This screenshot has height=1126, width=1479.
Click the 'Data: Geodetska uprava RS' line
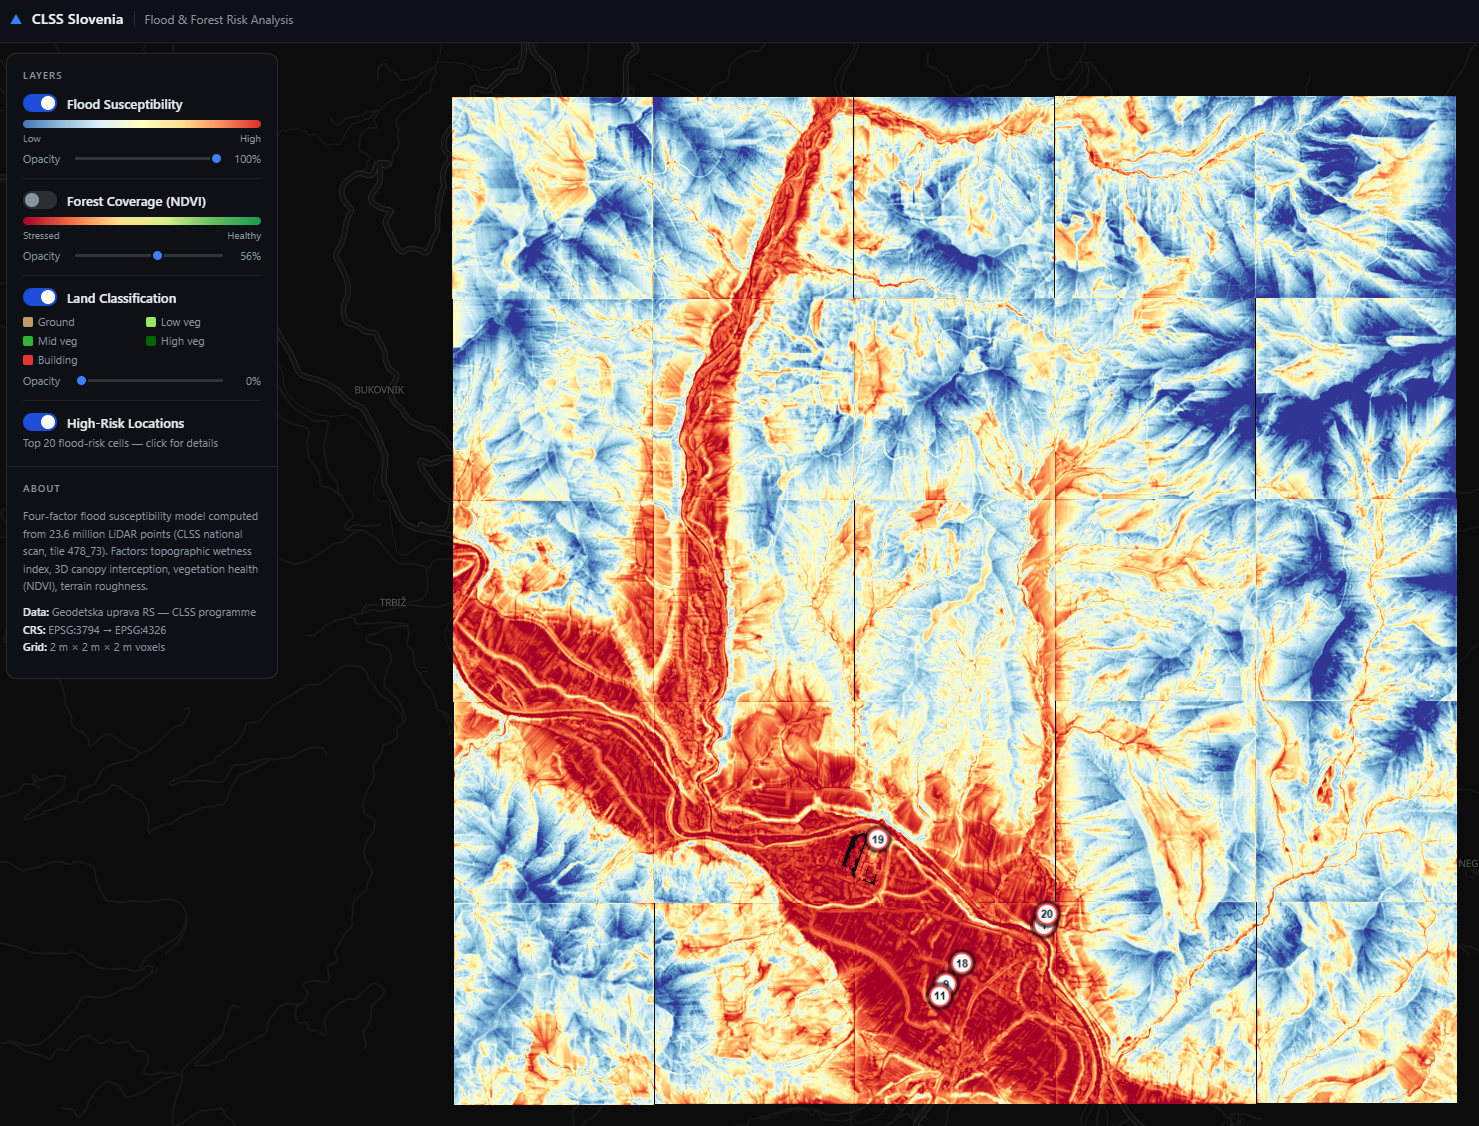139,612
